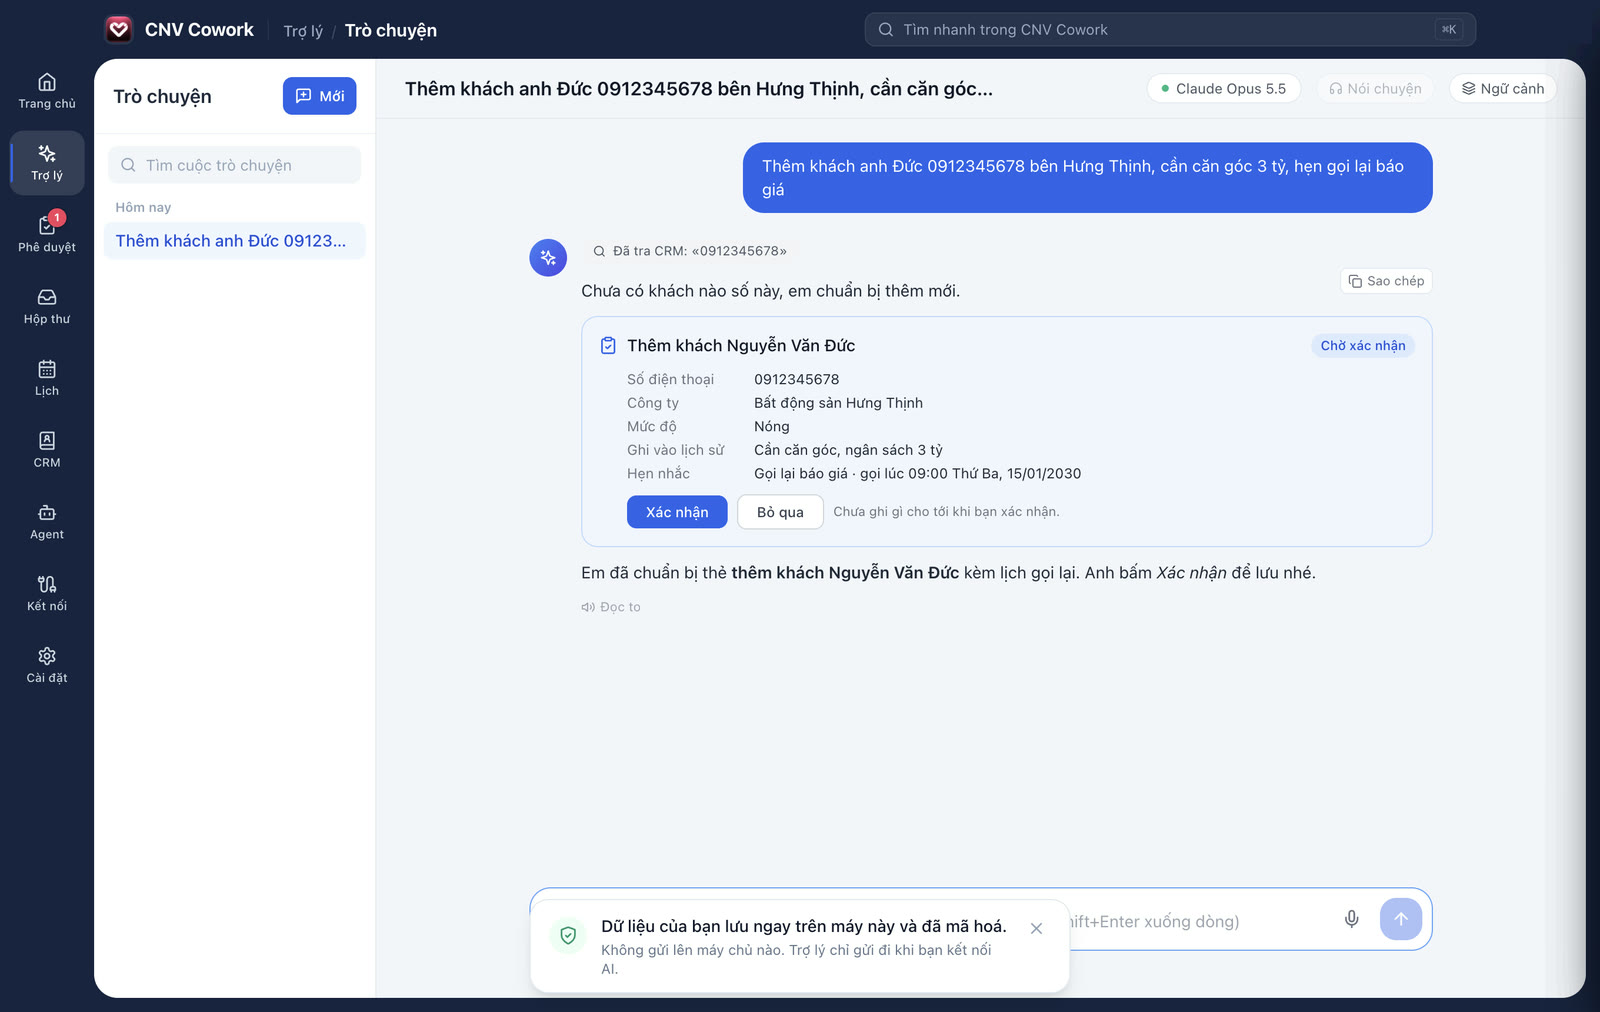Click Đọc to read aloud

pos(611,607)
